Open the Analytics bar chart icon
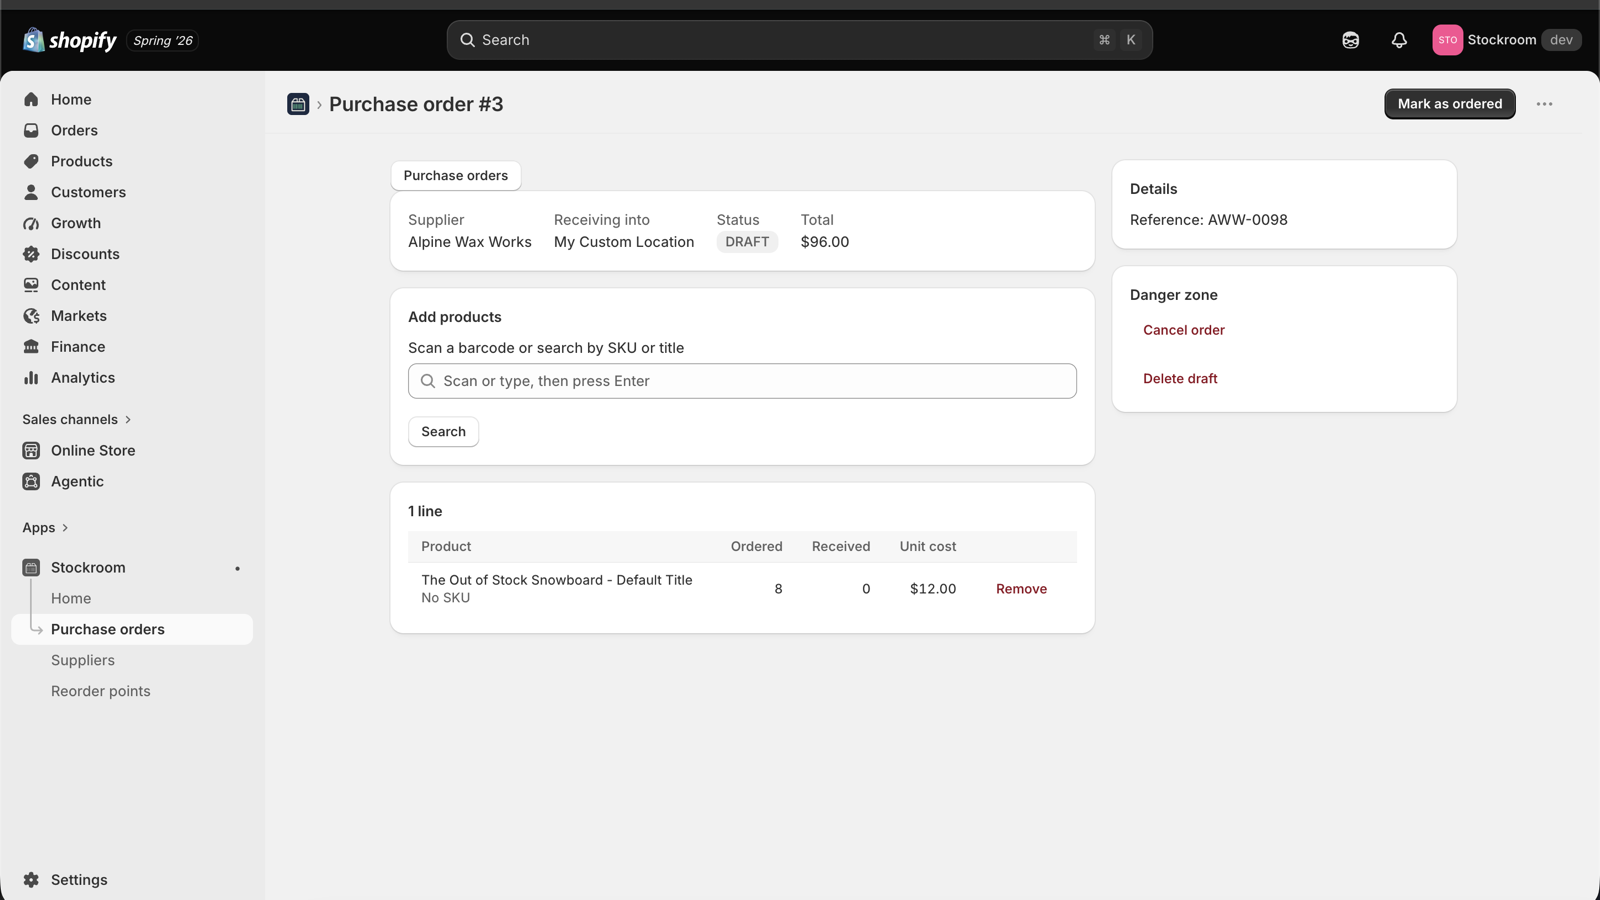This screenshot has width=1600, height=900. [x=31, y=378]
